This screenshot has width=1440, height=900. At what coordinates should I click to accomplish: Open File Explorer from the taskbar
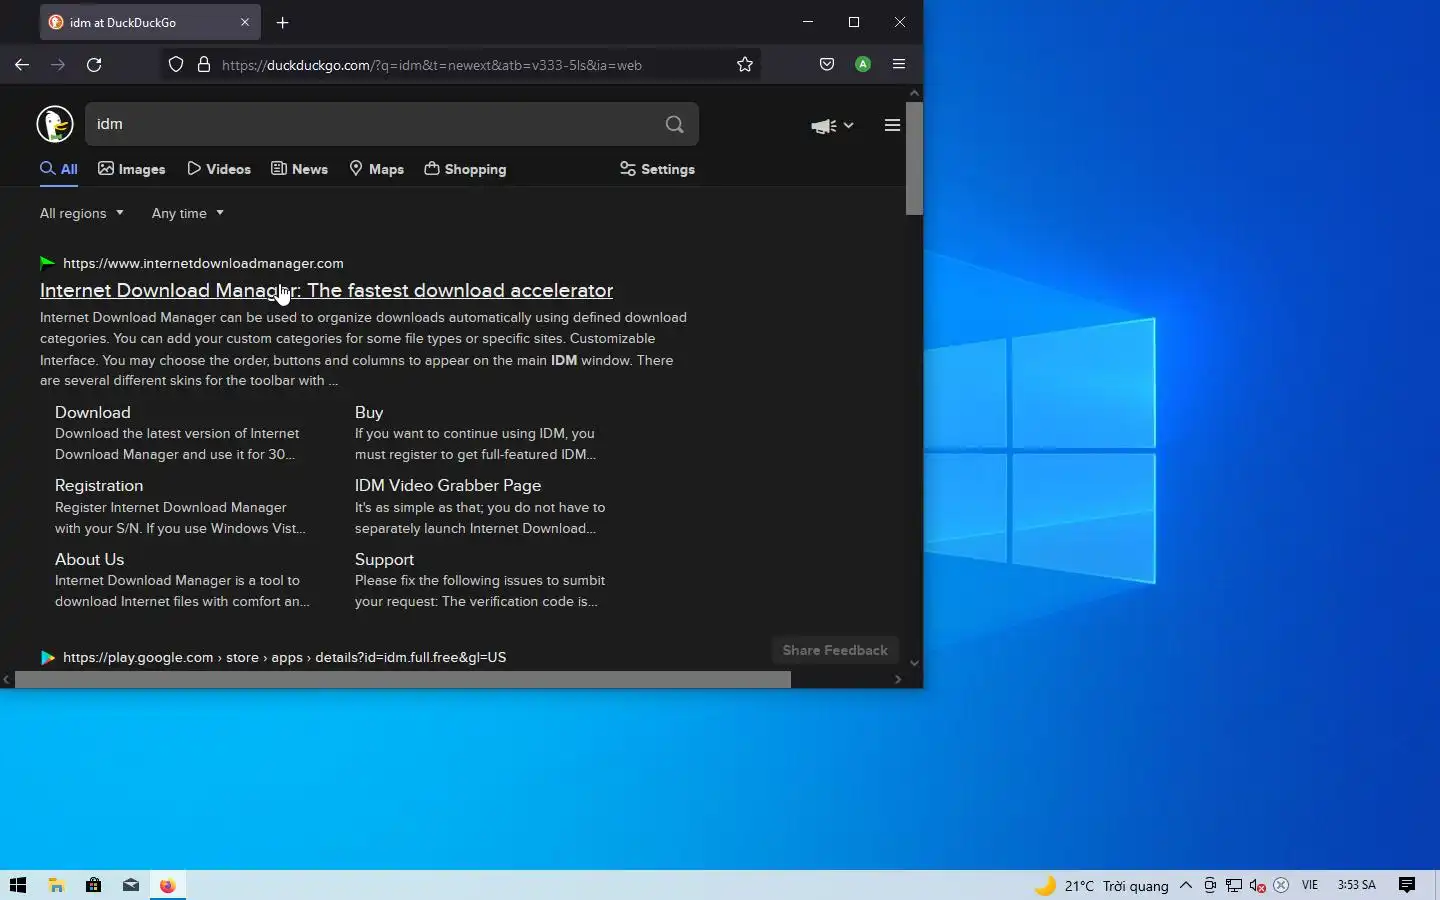coord(56,885)
